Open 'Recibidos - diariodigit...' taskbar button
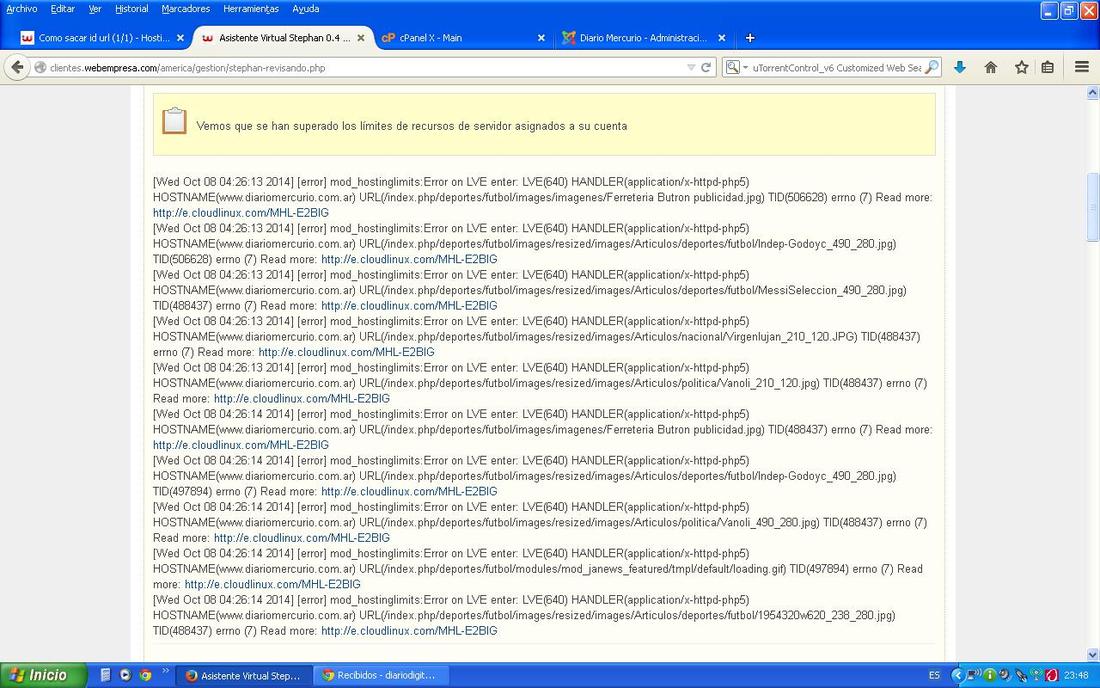 pyautogui.click(x=380, y=675)
